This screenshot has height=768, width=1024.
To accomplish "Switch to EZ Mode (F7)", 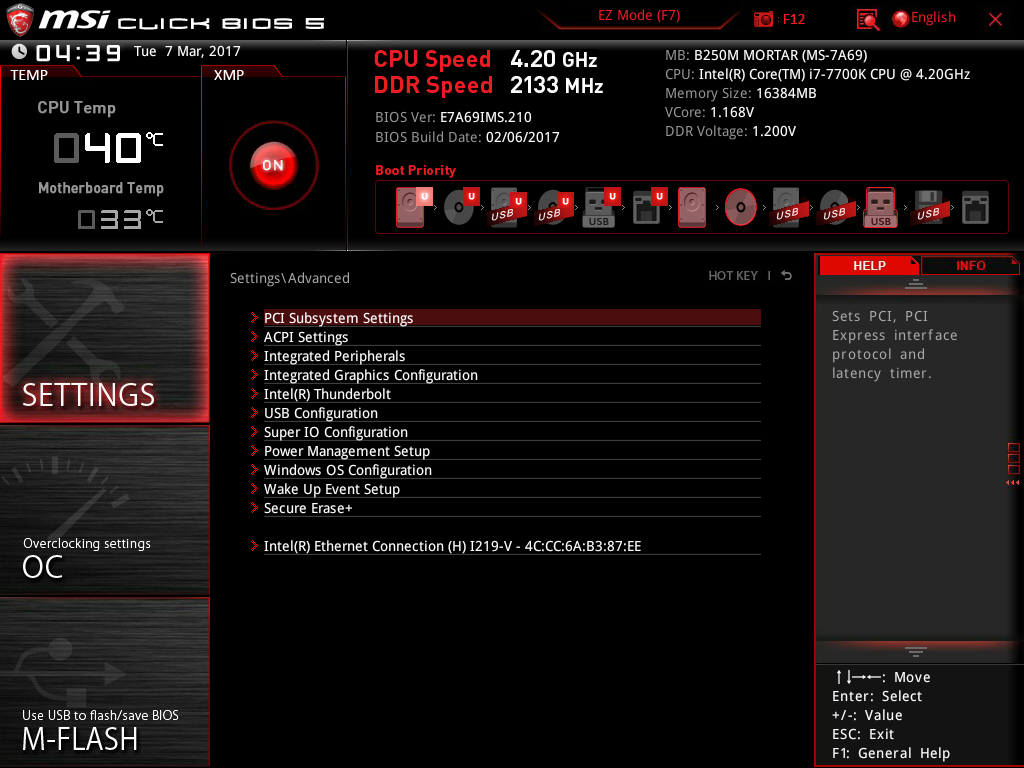I will [640, 16].
